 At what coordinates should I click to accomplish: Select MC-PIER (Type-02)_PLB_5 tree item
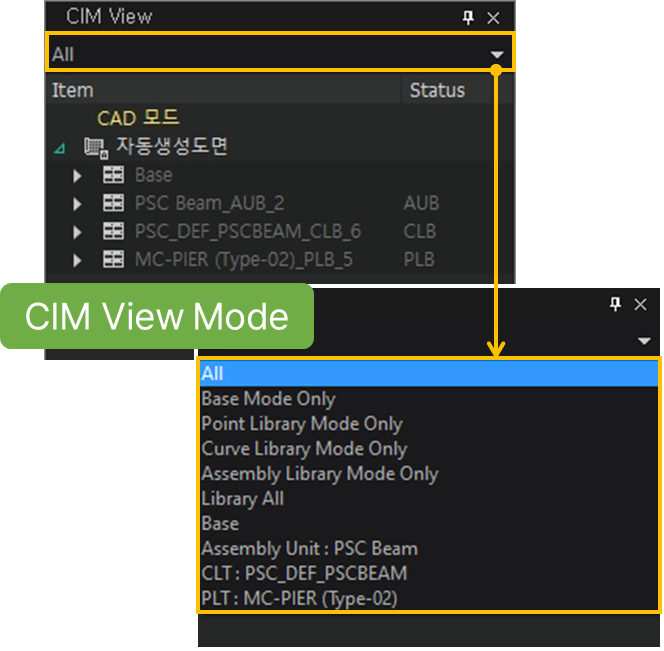(x=243, y=260)
